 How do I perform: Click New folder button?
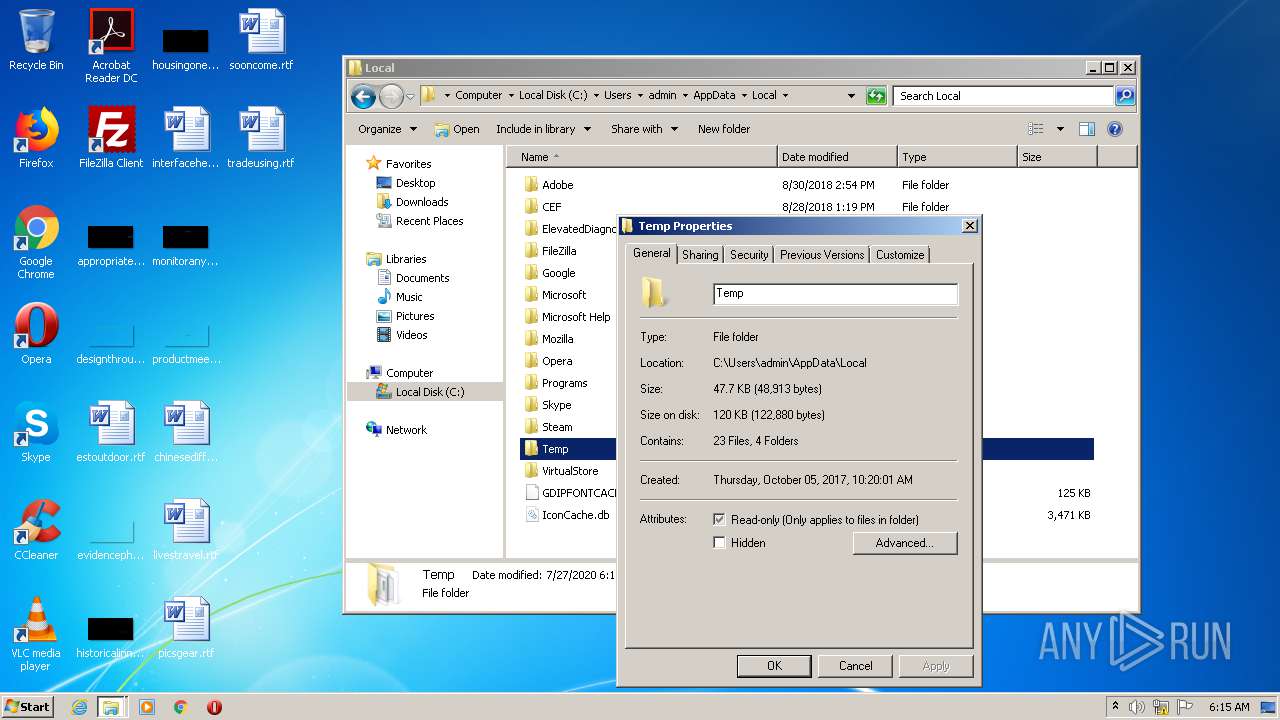(x=724, y=129)
